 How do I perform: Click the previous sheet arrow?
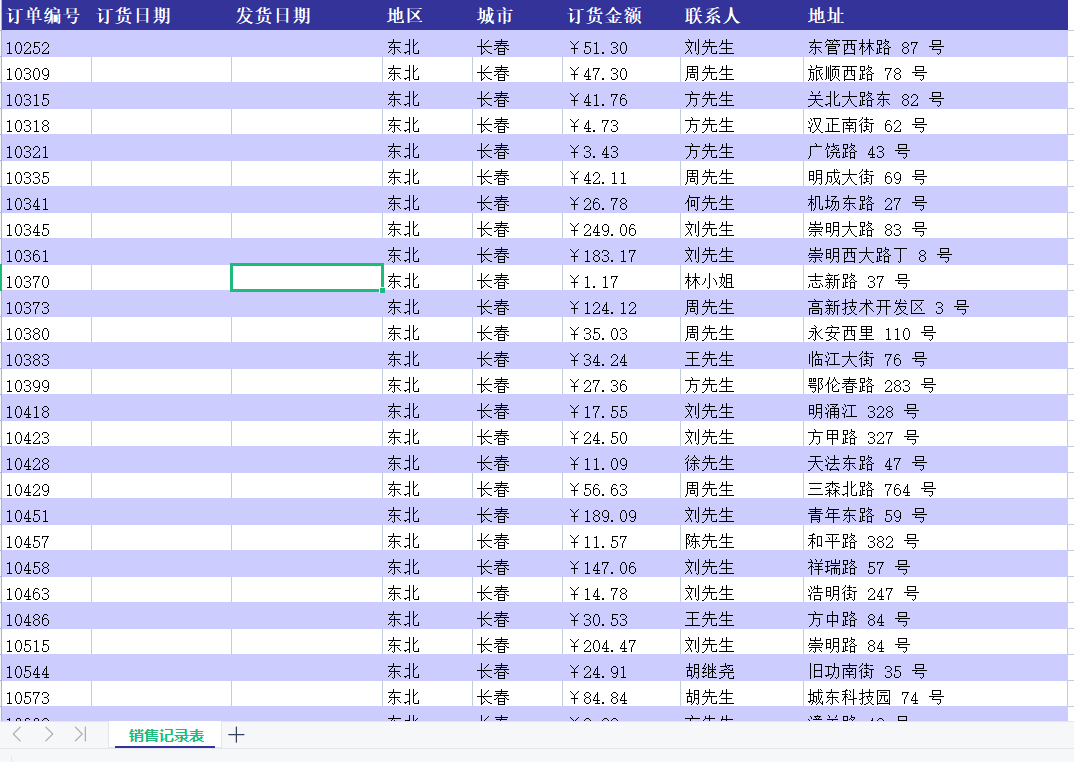[x=17, y=735]
